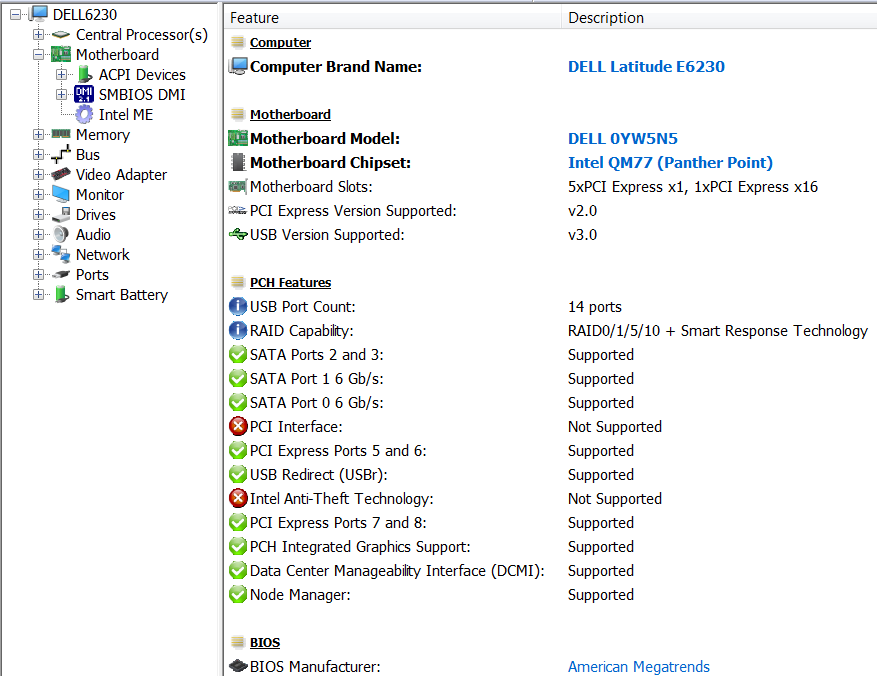Click the '5xPCI Express x1, 1xPCI Express x16' value
Image resolution: width=877 pixels, height=676 pixels.
coord(692,187)
